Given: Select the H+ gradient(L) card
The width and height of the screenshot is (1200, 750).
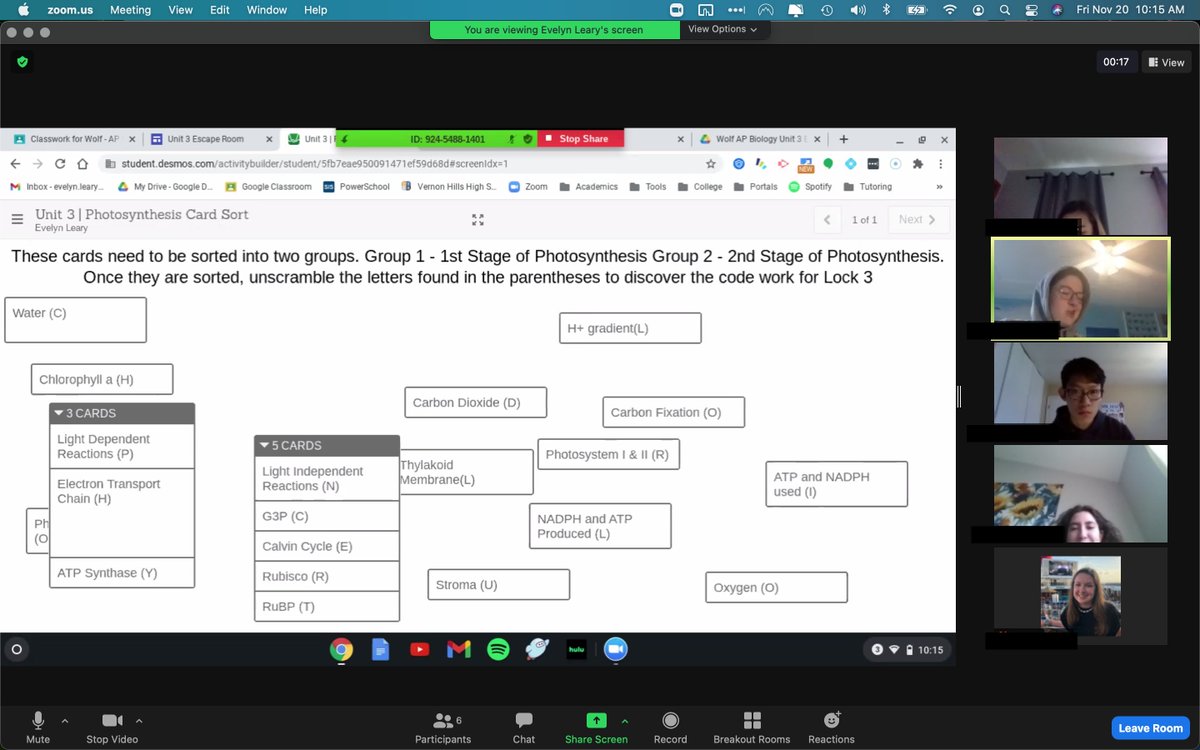Looking at the screenshot, I should 630,328.
